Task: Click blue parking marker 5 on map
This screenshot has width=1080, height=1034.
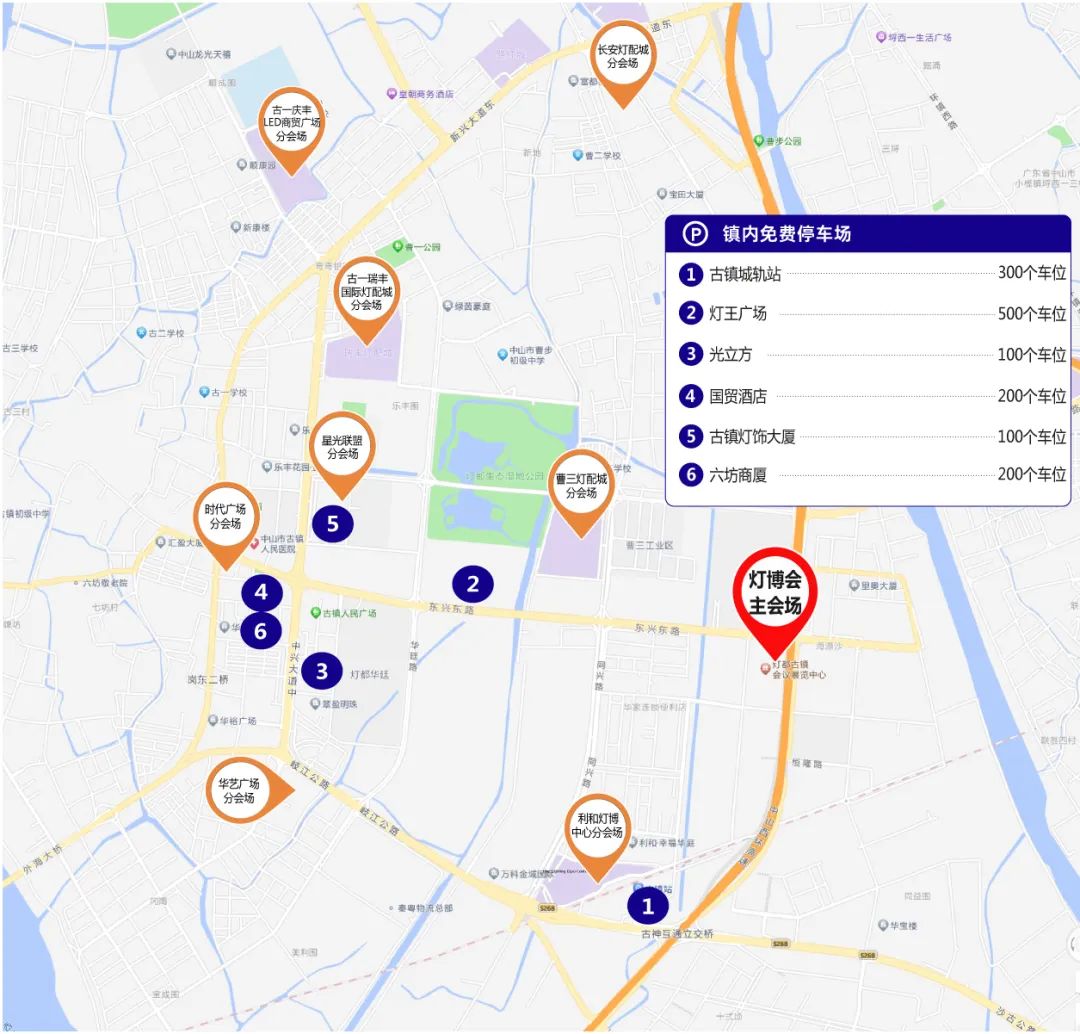Action: click(x=333, y=524)
